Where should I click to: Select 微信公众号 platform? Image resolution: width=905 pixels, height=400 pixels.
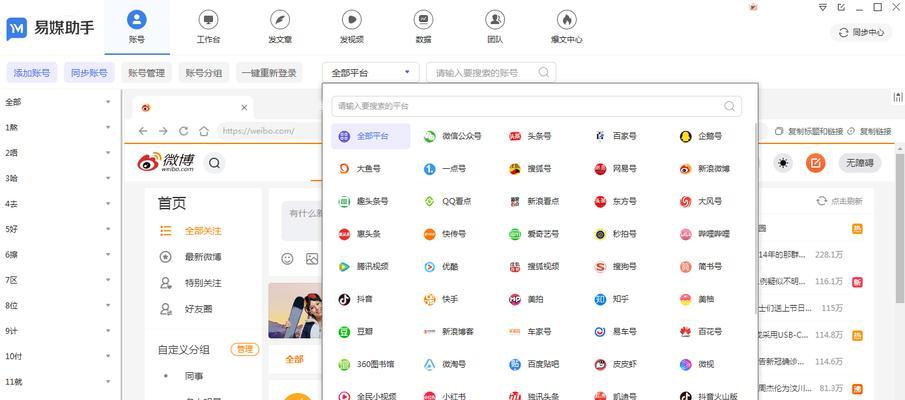(x=453, y=137)
